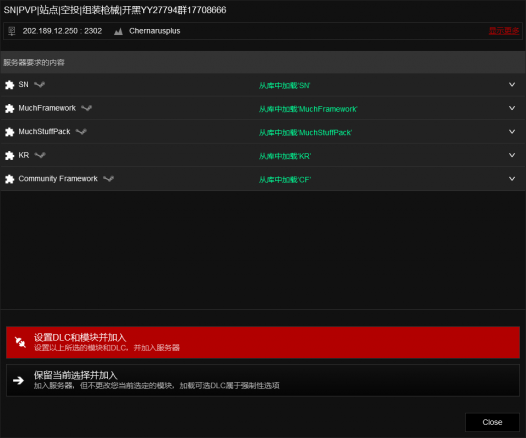Click the checkmark beside Community Framework

point(108,178)
